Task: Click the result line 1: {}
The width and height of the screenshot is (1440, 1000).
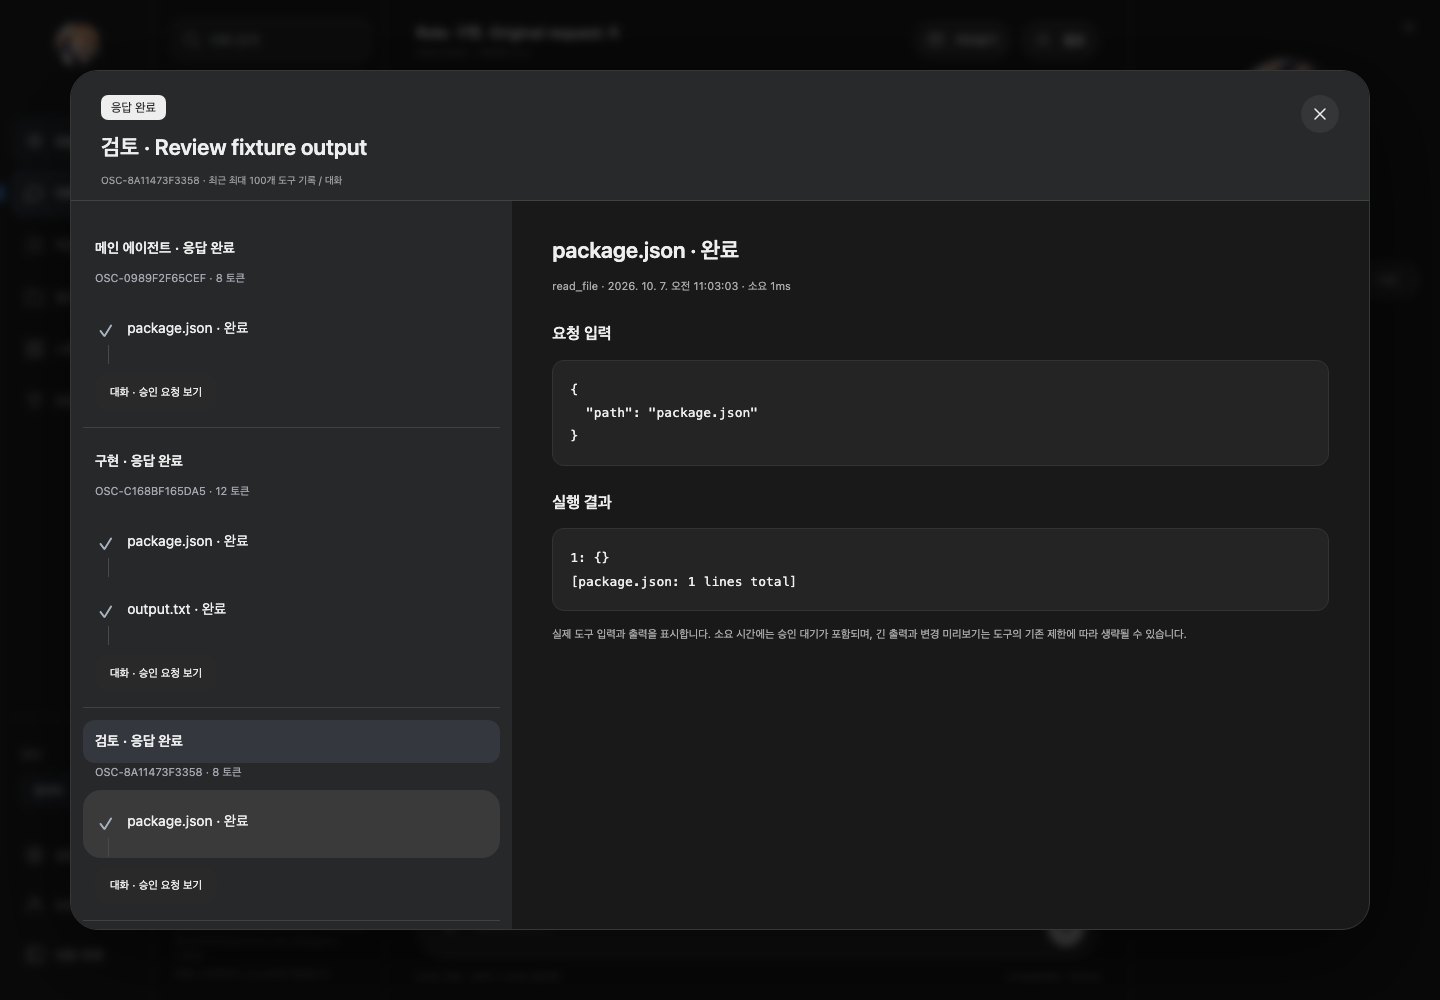Action: 590,557
